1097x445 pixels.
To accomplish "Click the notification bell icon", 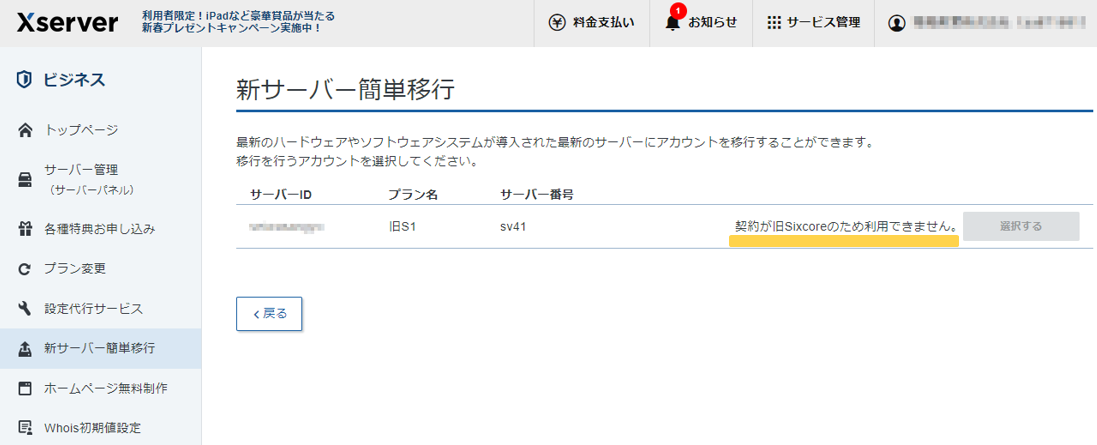I will pos(672,22).
